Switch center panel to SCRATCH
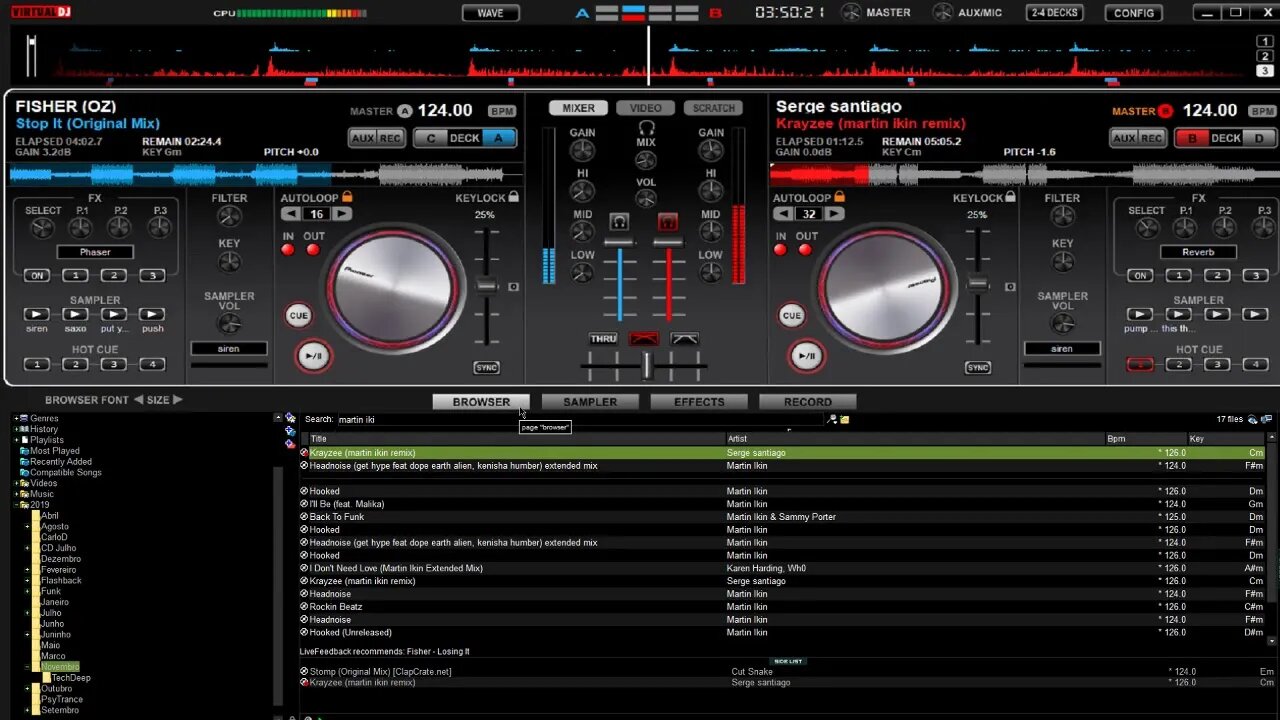 pyautogui.click(x=714, y=108)
